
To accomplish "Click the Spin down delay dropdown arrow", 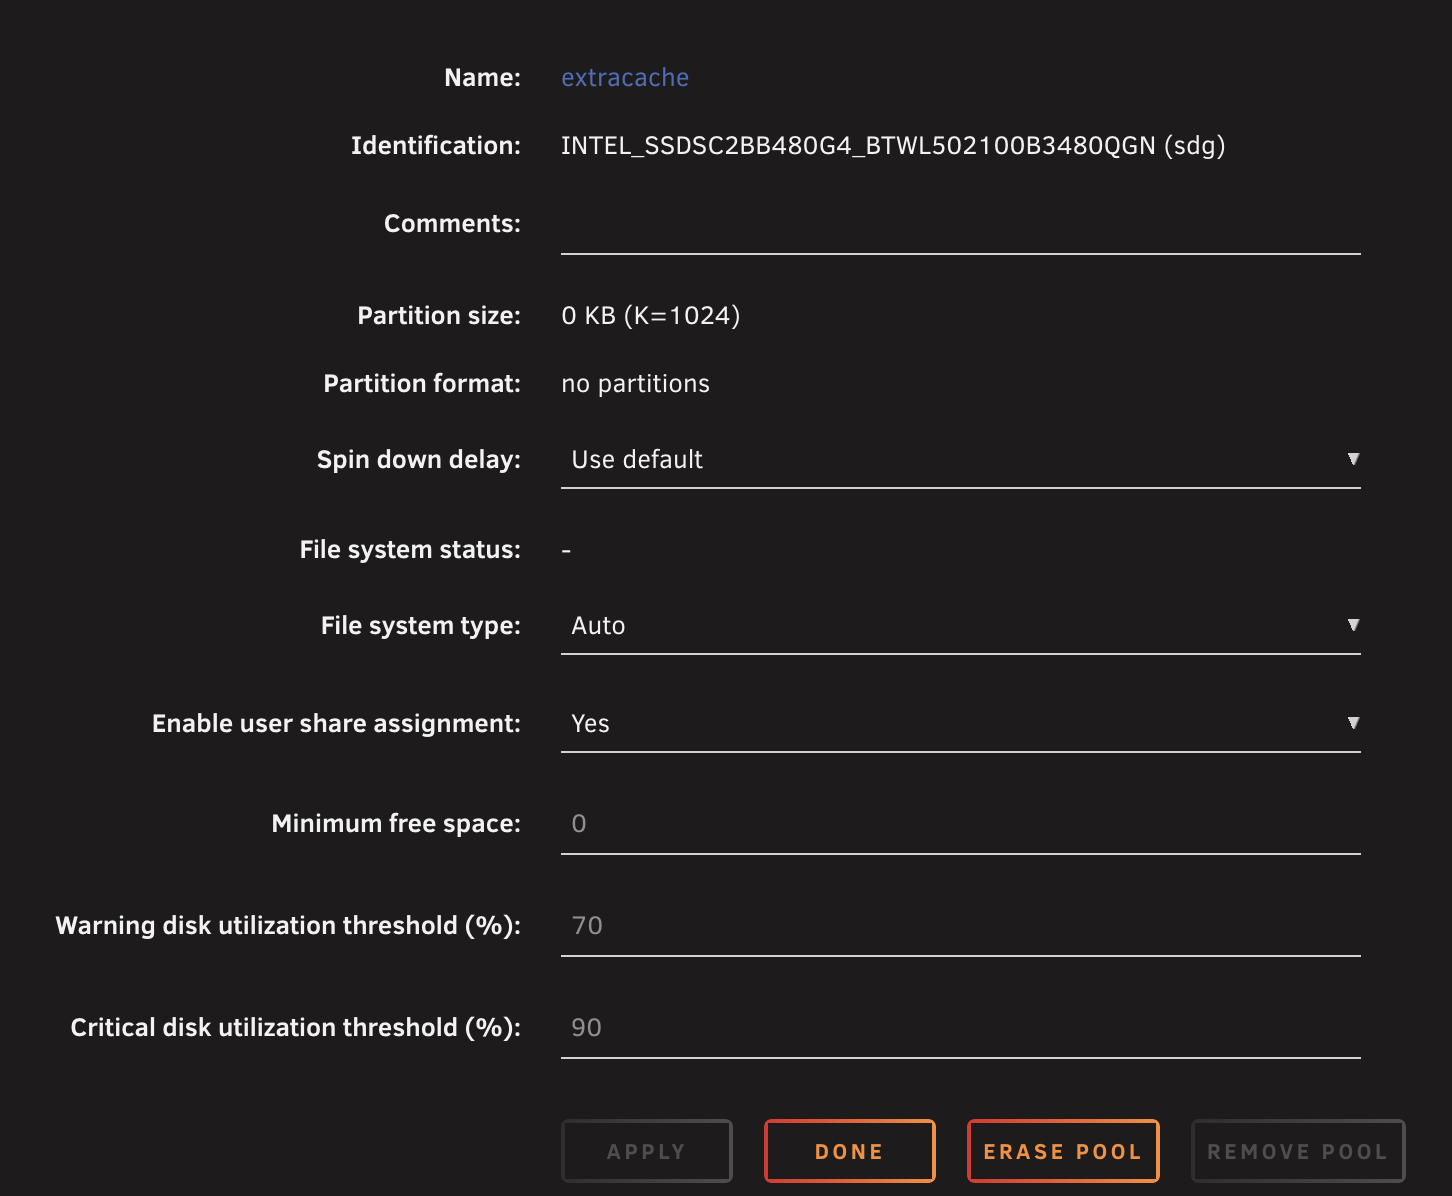I will [x=1353, y=459].
